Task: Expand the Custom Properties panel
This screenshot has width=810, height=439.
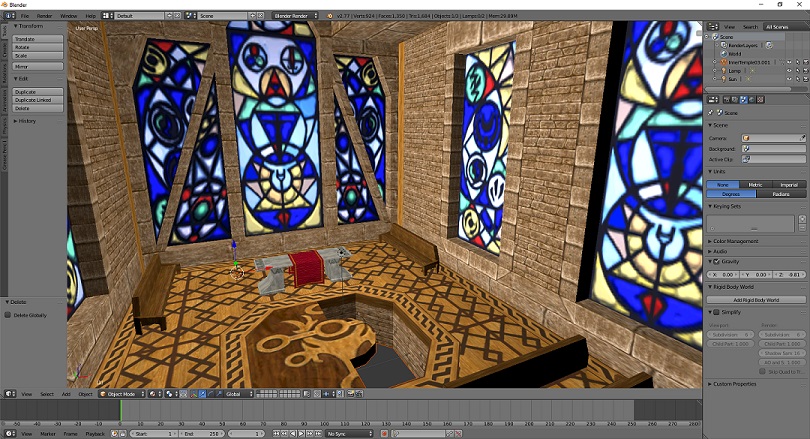Action: (x=732, y=384)
